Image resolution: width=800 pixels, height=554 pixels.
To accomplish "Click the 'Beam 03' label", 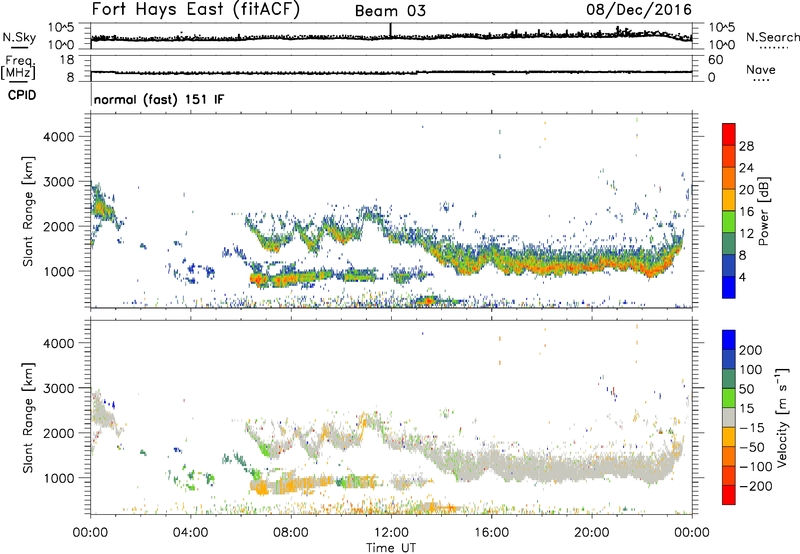I will click(390, 11).
